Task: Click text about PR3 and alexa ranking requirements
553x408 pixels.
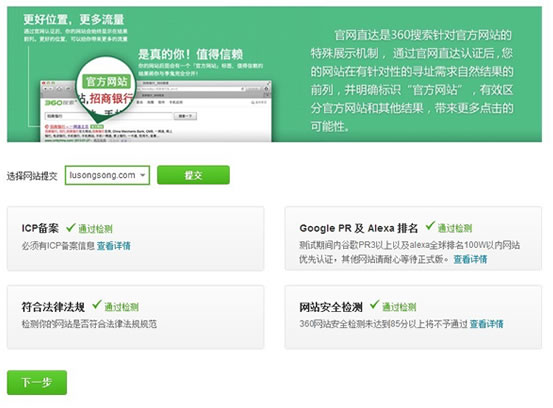Action: click(409, 252)
